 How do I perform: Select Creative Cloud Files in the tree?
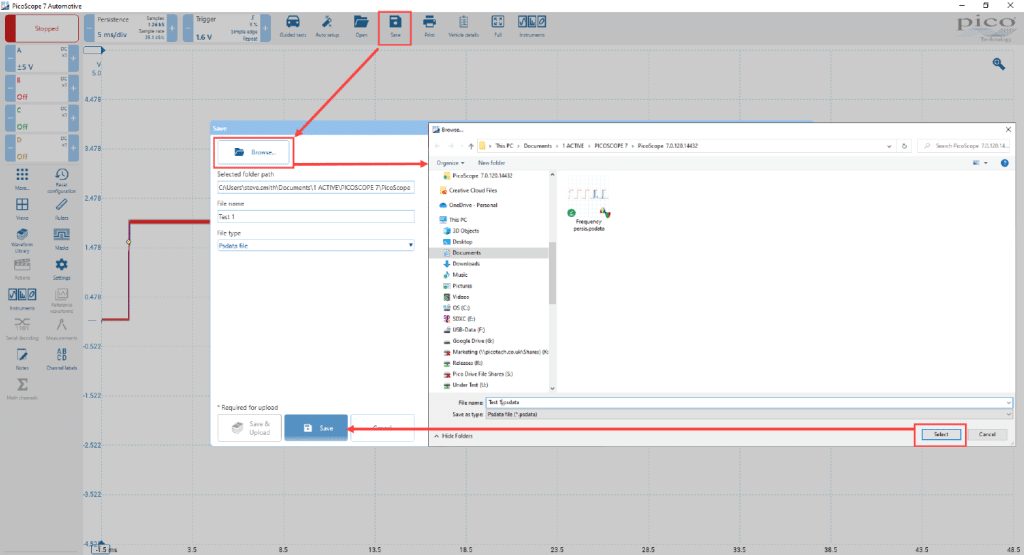472,190
